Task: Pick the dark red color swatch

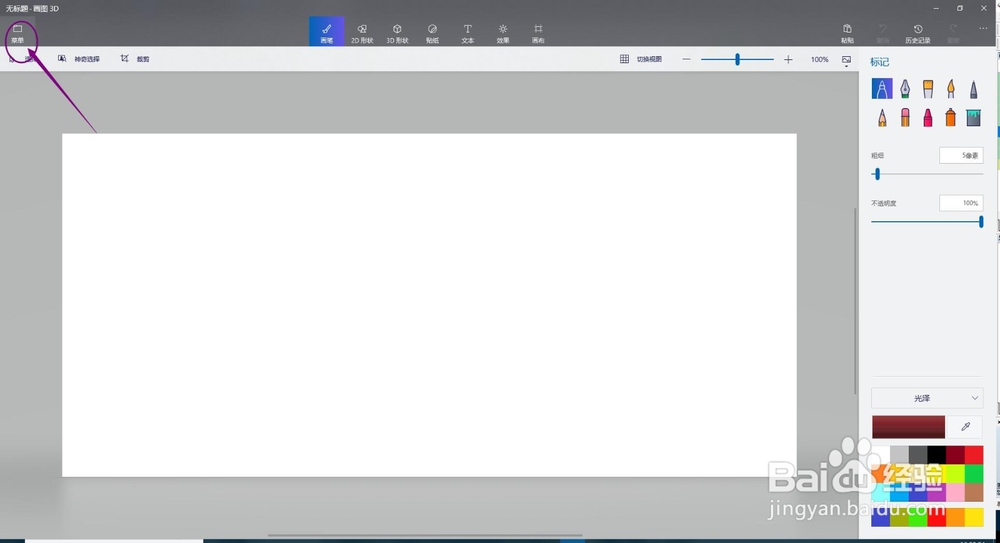Action: coord(955,455)
